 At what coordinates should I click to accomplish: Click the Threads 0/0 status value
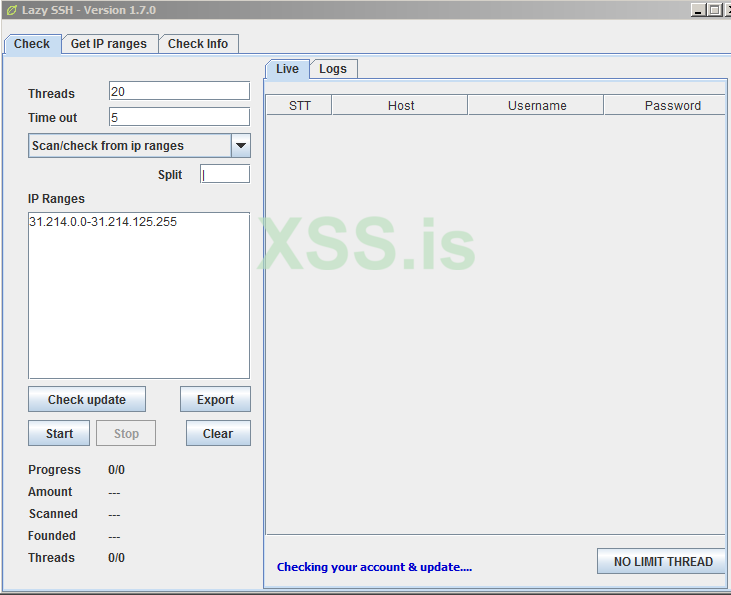pos(117,558)
